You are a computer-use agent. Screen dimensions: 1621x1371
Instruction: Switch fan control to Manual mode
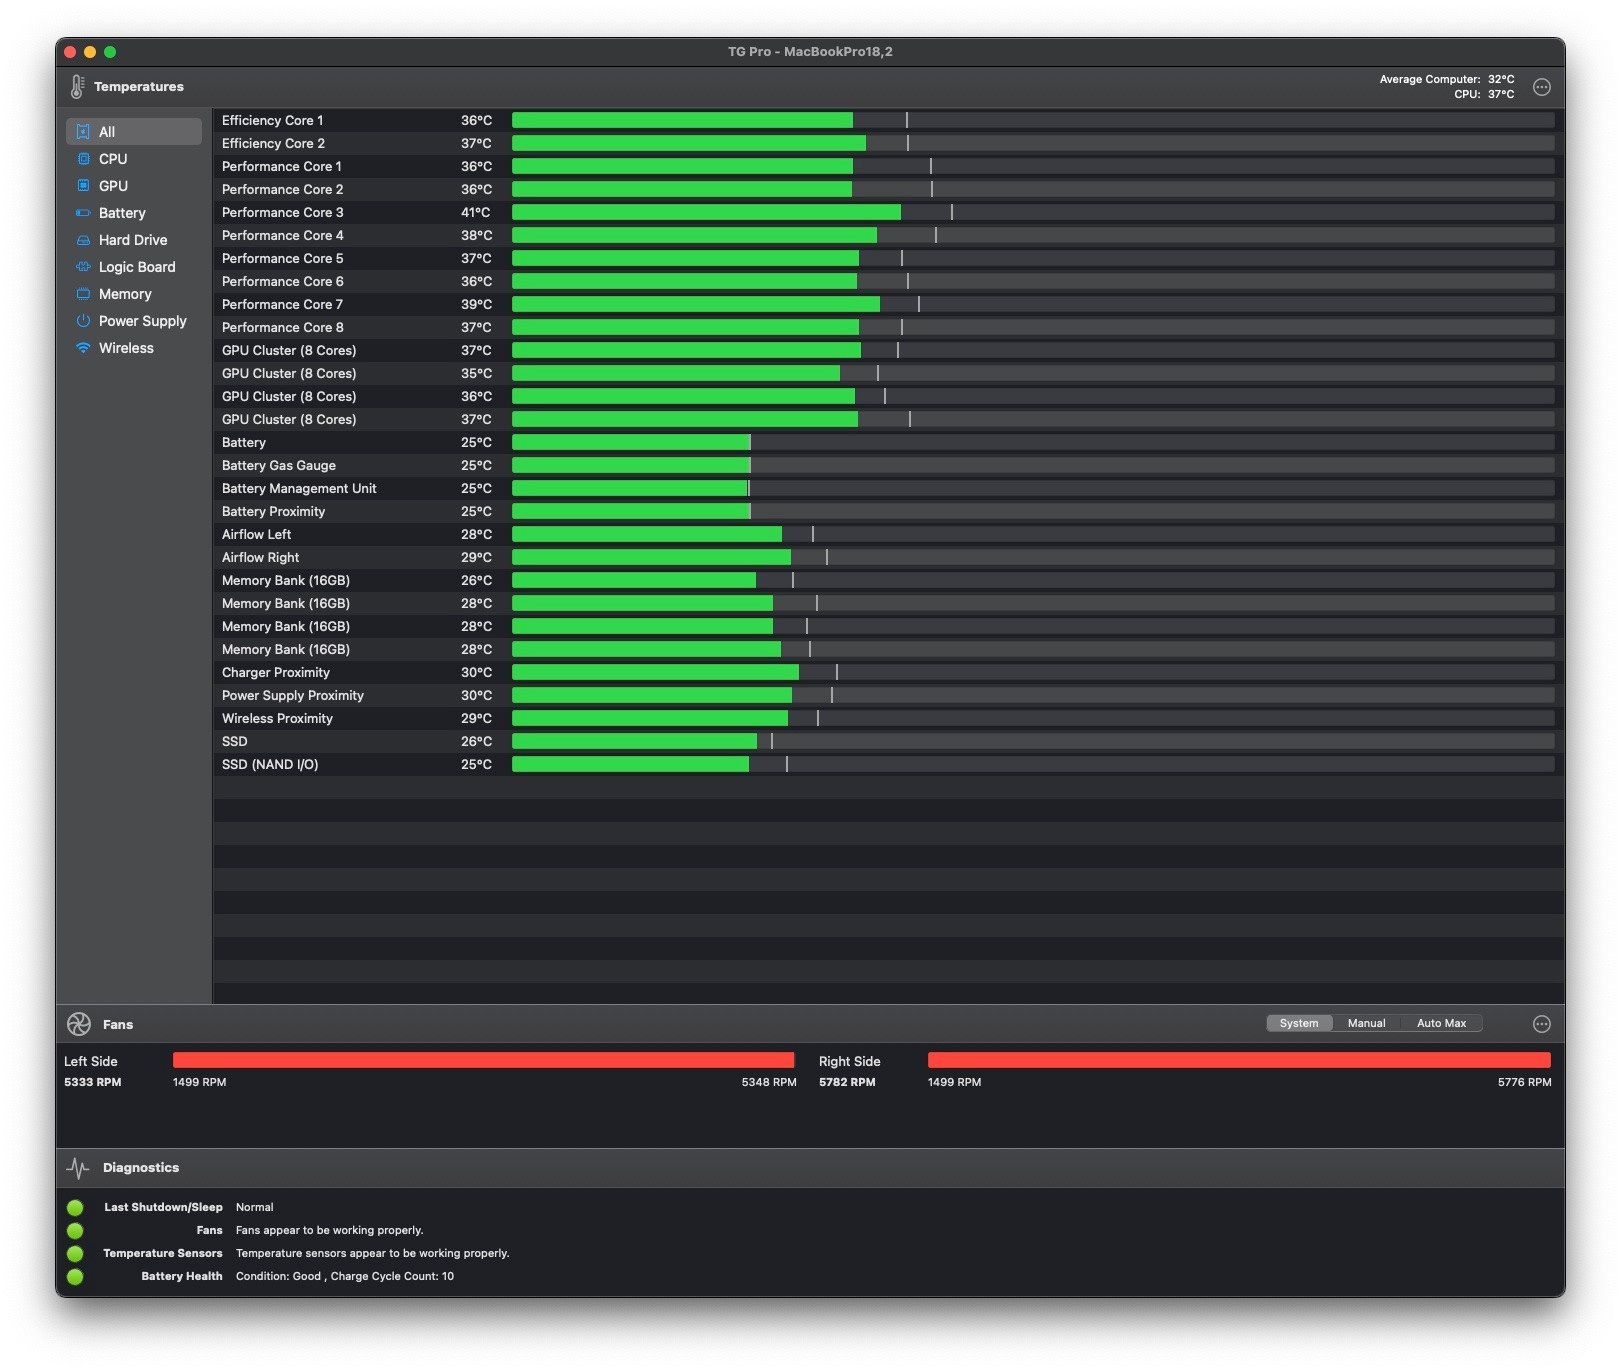(1366, 1023)
